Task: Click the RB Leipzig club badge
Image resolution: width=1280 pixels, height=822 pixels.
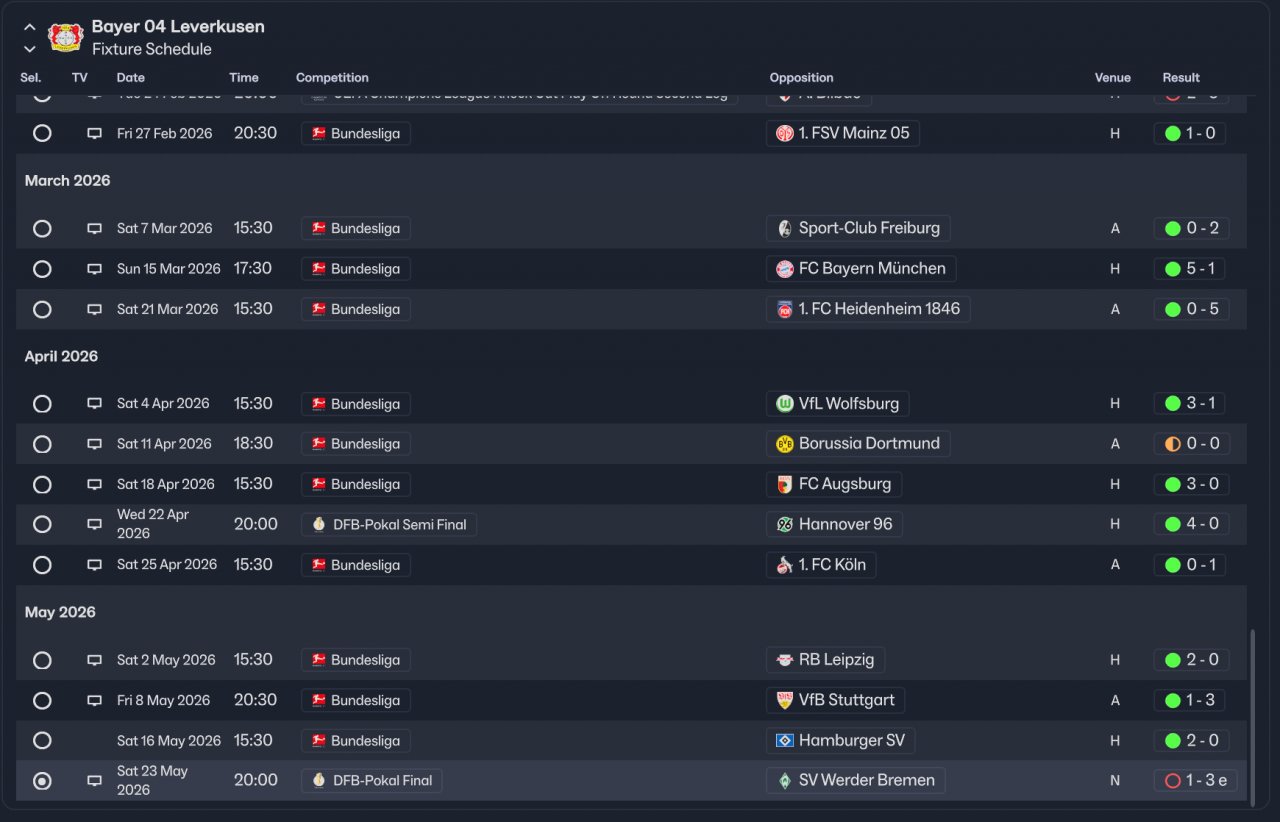Action: (785, 660)
